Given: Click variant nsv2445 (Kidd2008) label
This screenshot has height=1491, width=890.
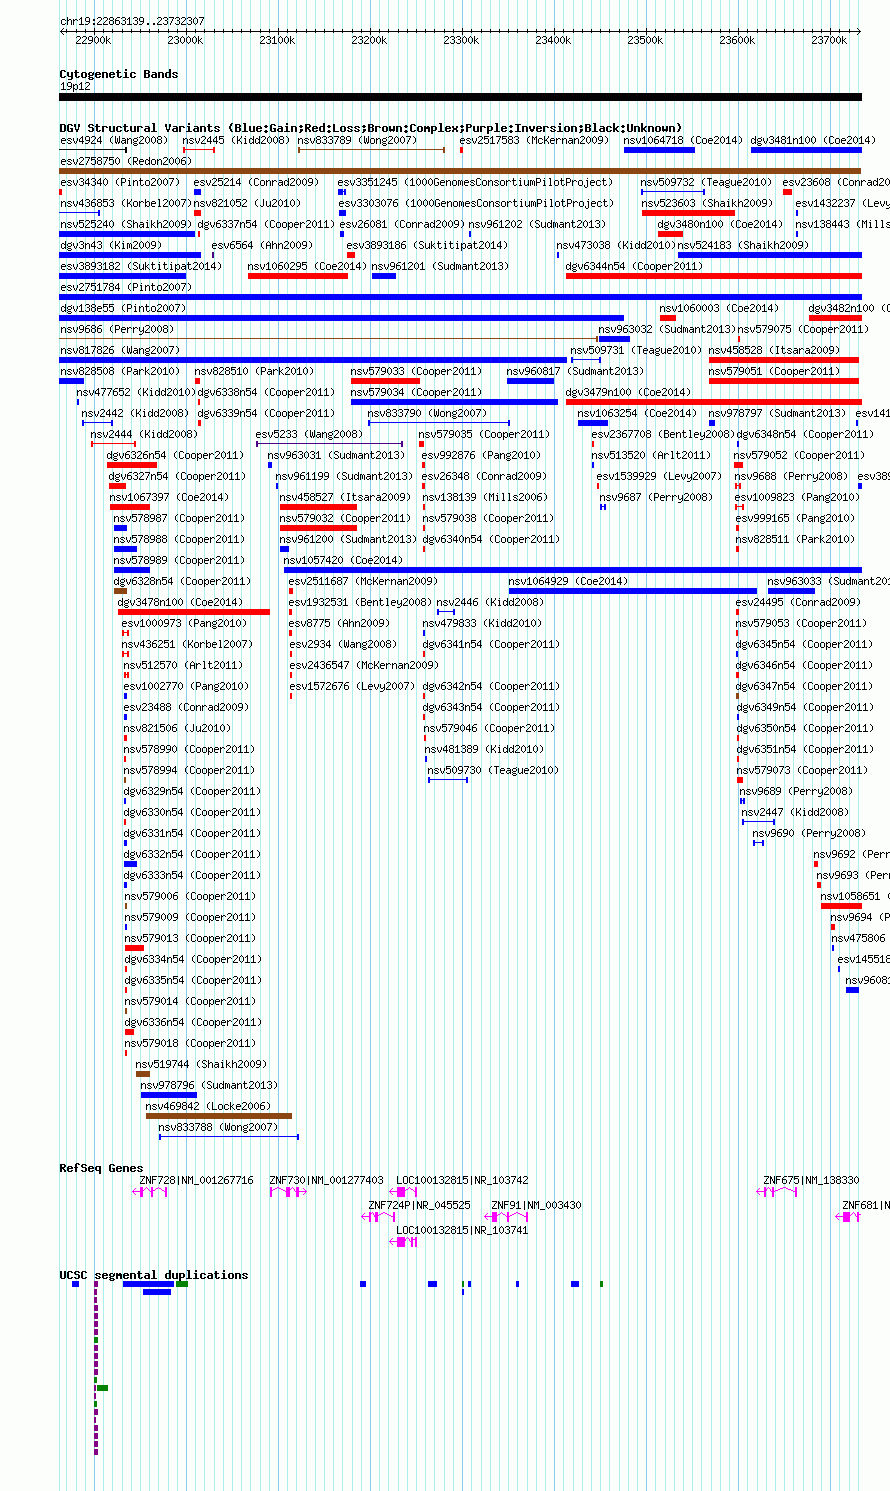Looking at the screenshot, I should 235,140.
